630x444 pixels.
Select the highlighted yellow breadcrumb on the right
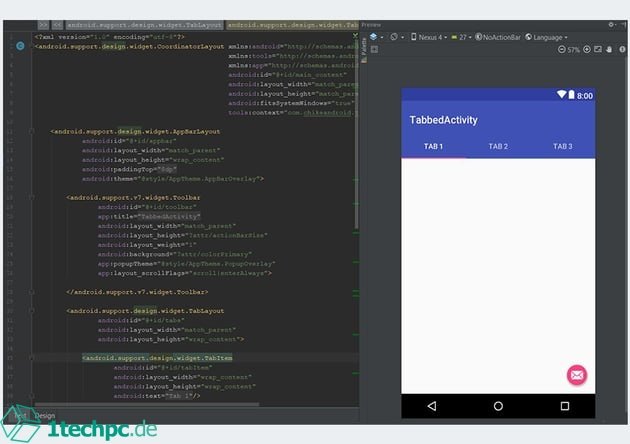point(292,25)
